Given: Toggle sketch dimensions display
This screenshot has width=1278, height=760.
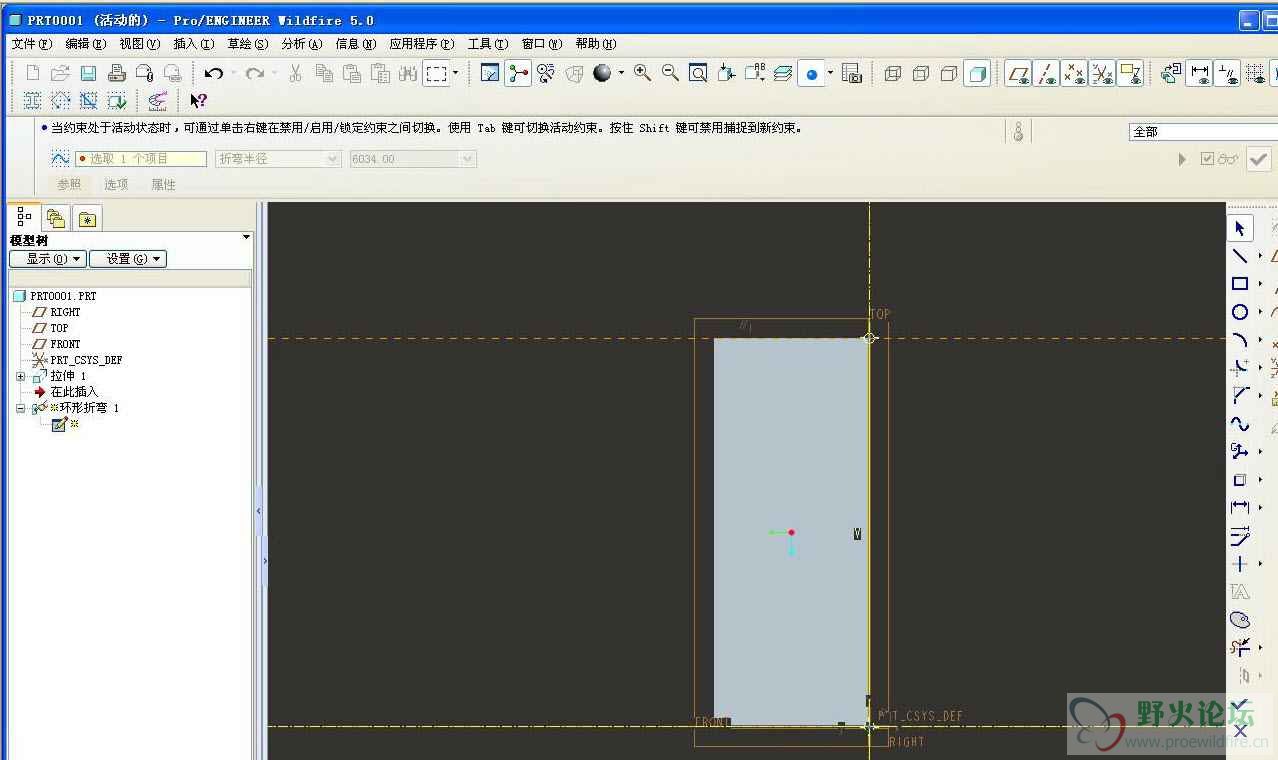Looking at the screenshot, I should (x=1199, y=73).
